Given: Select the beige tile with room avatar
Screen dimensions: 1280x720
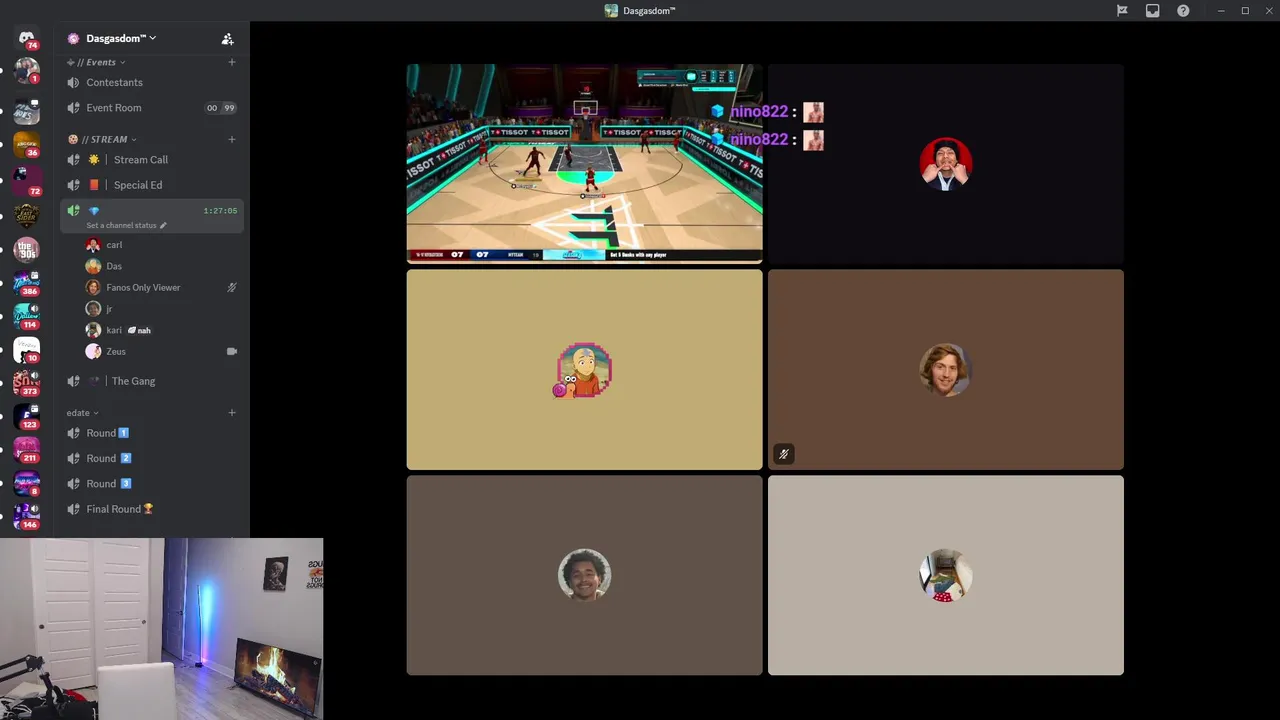Looking at the screenshot, I should (x=946, y=575).
